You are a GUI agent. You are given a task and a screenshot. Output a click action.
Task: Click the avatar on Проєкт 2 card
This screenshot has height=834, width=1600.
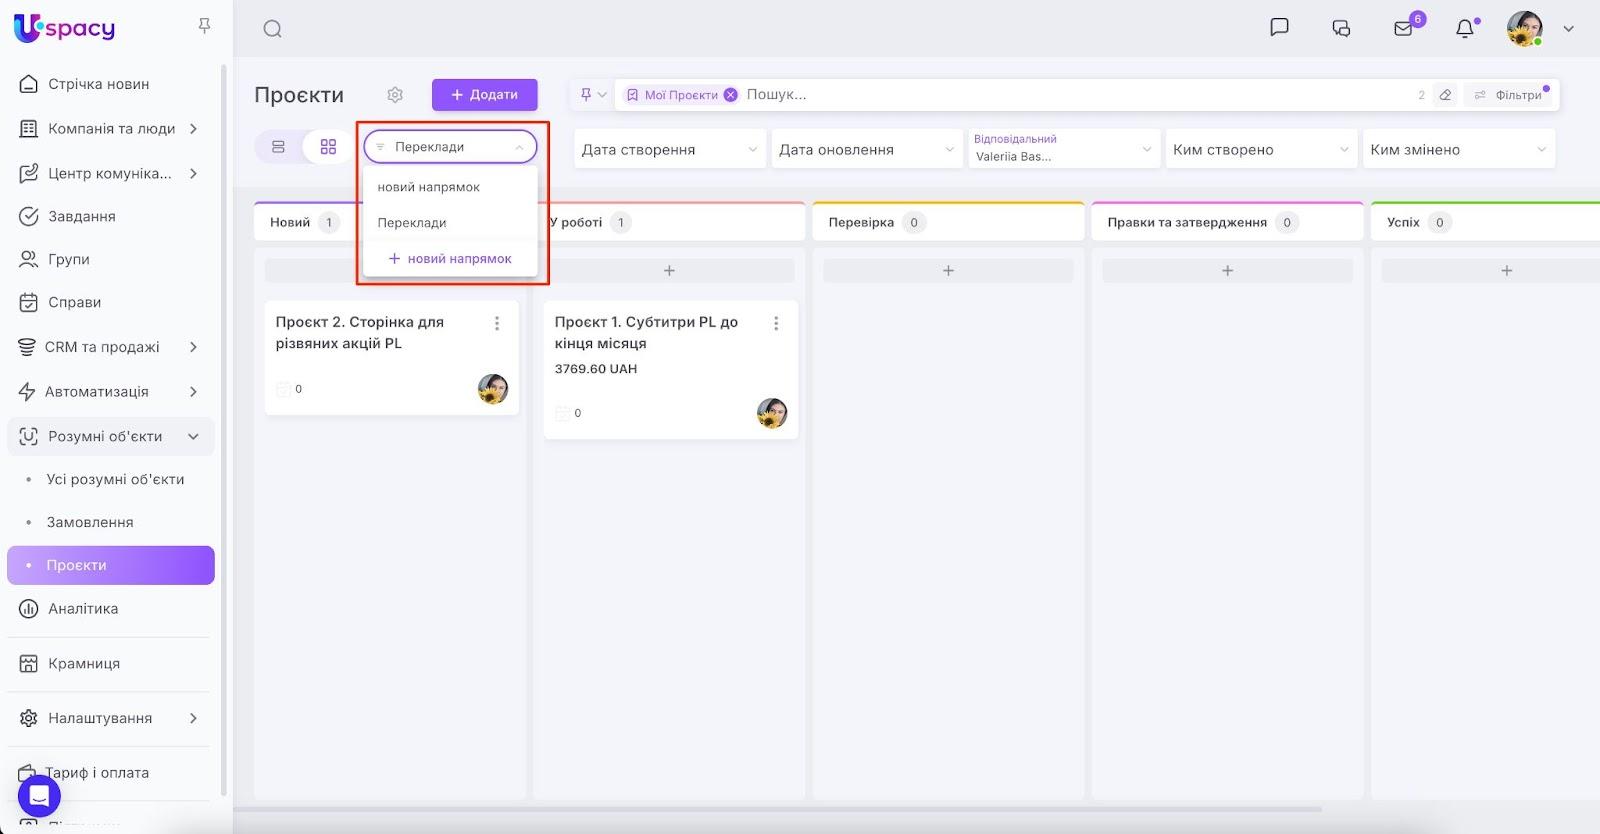(493, 389)
